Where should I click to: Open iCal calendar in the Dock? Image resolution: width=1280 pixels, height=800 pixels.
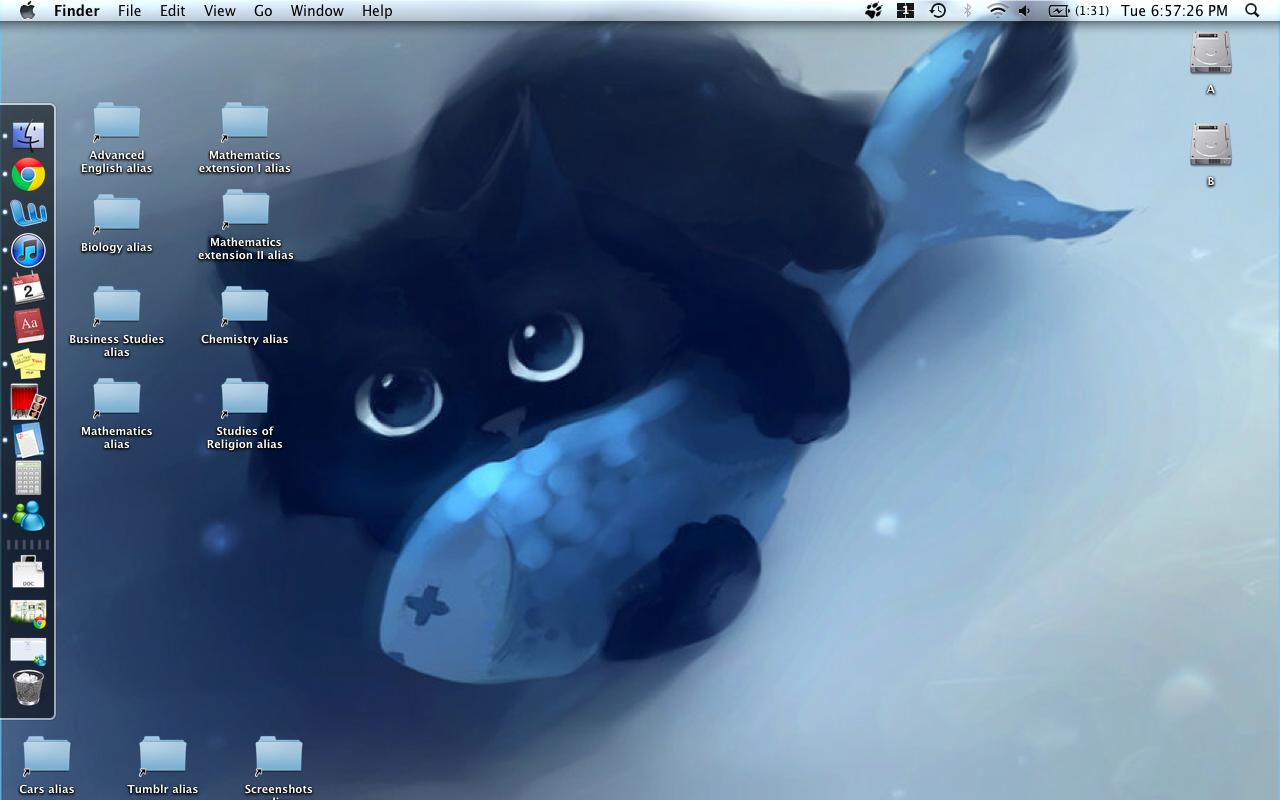[x=28, y=288]
